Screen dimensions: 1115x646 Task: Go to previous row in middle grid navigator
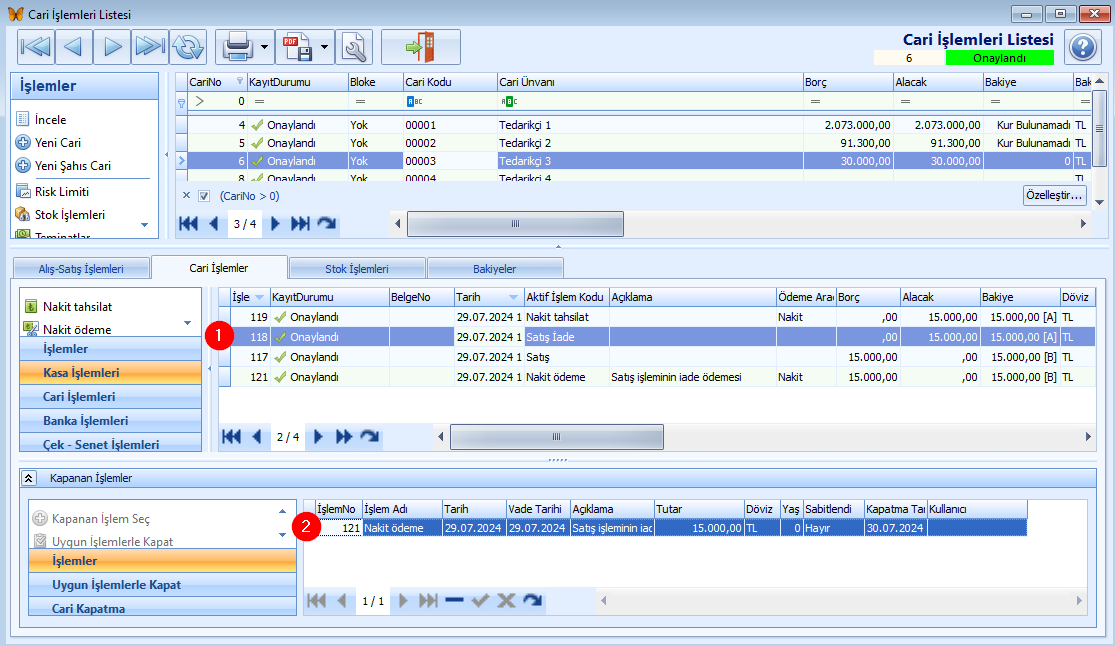(x=257, y=437)
